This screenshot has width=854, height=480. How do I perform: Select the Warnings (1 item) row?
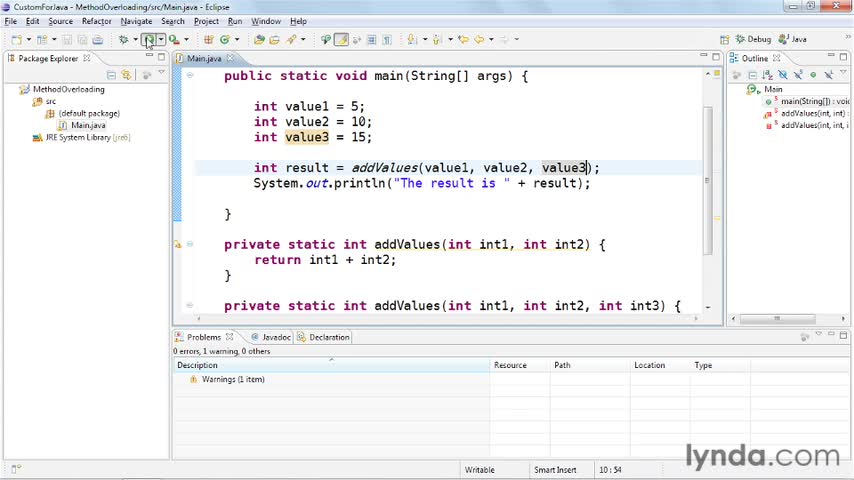click(x=227, y=379)
